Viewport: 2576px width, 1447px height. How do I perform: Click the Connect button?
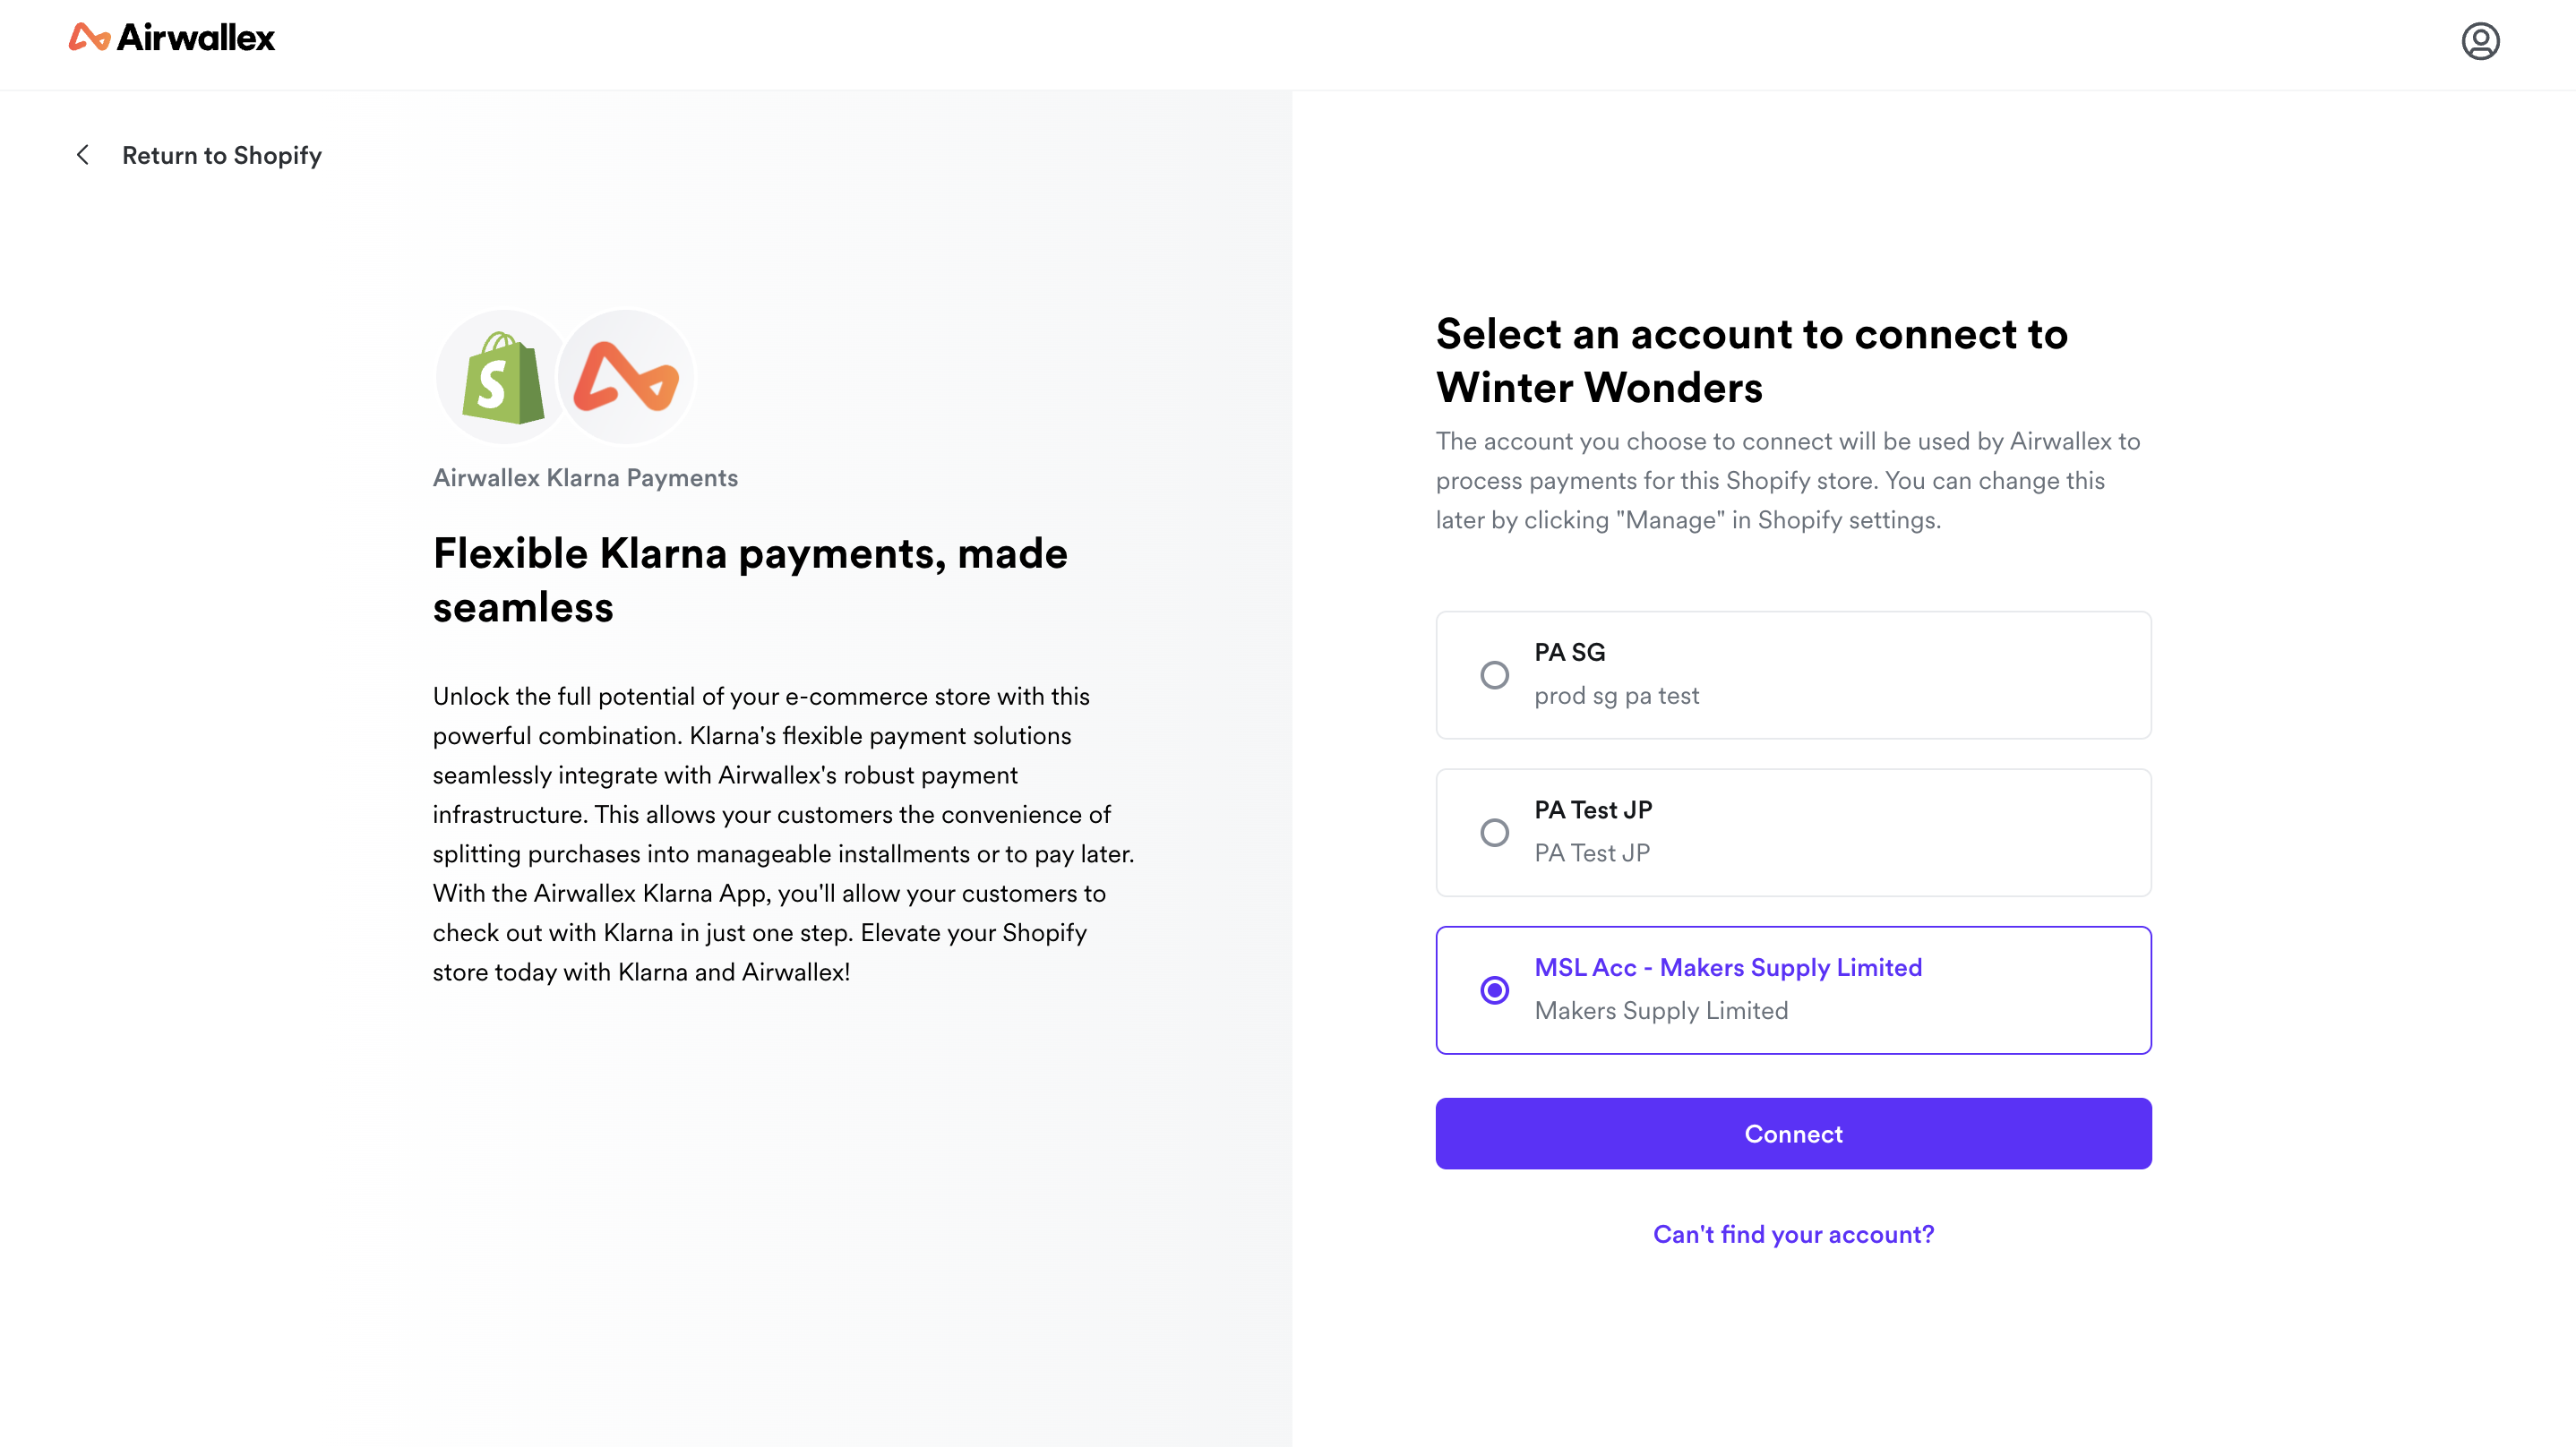pyautogui.click(x=1792, y=1133)
